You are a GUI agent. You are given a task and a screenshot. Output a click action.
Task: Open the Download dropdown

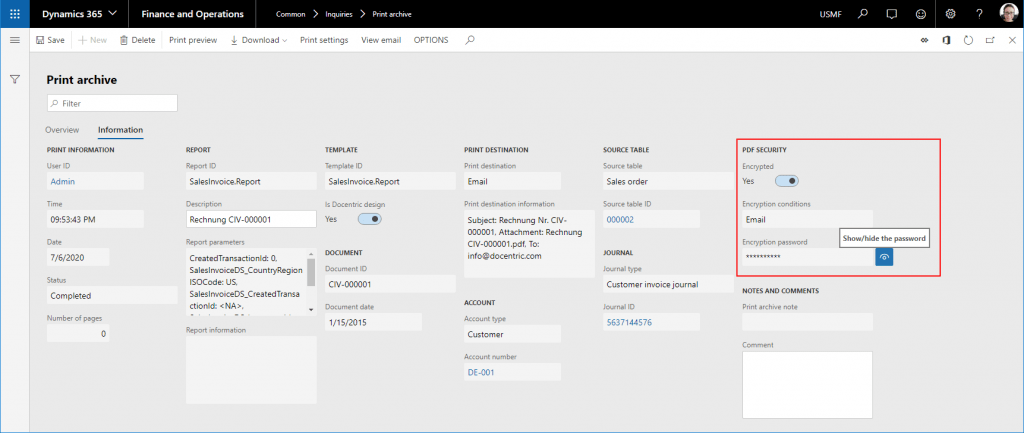[259, 40]
